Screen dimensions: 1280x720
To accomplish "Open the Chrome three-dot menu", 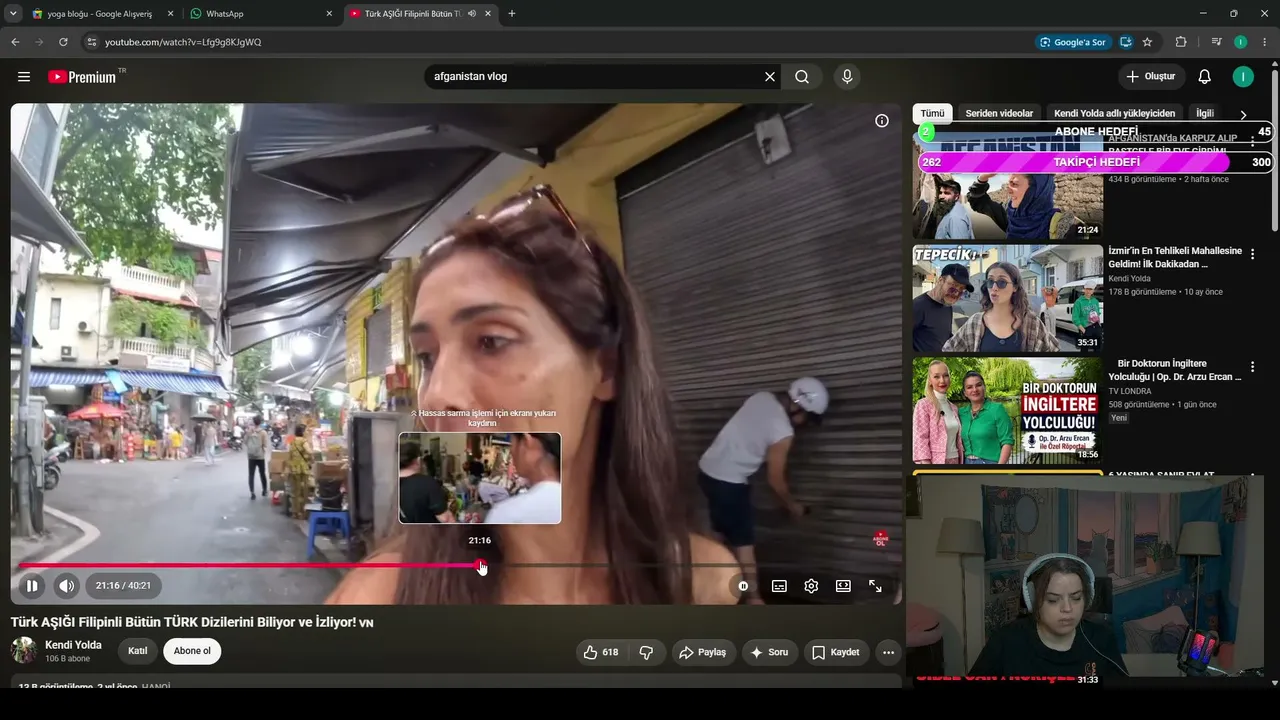I will [x=1265, y=42].
